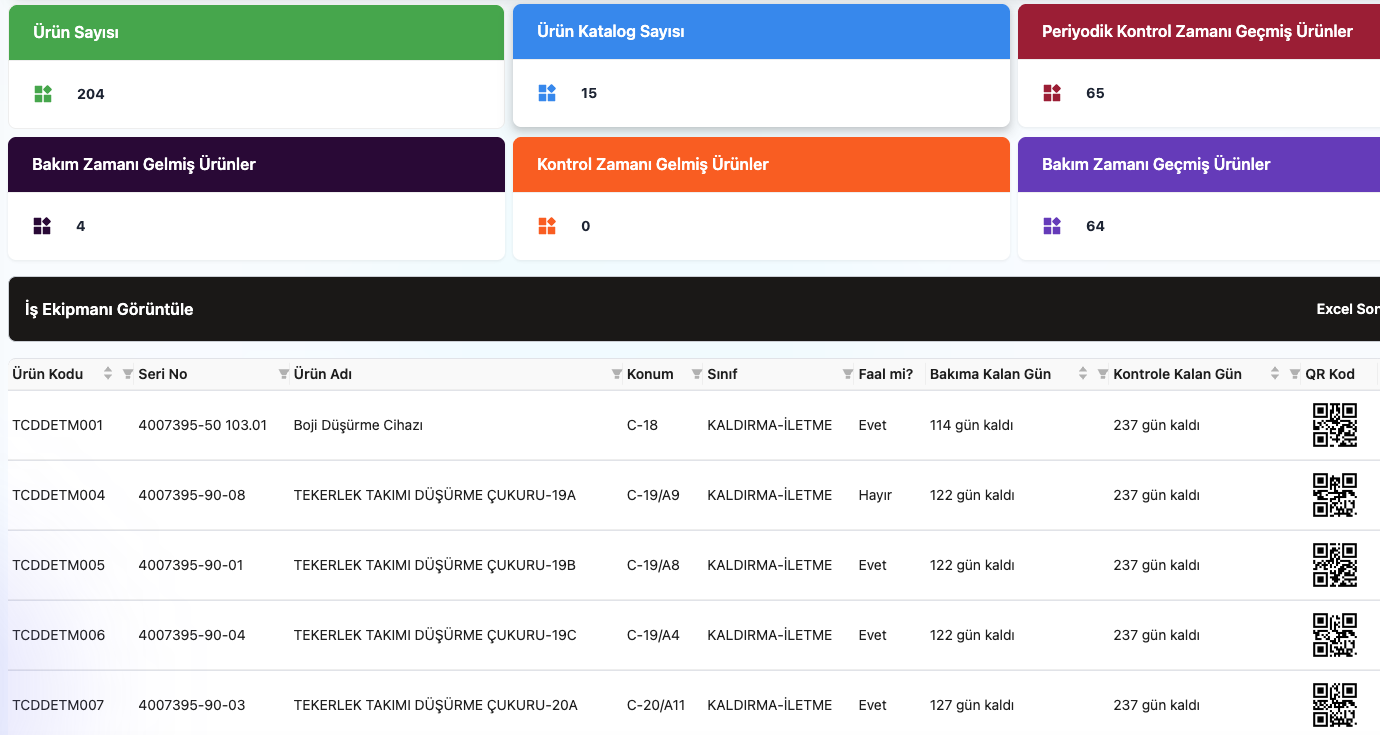1380x735 pixels.
Task: Click the İş Ekipmanı Görüntüle title
Action: pyautogui.click(x=109, y=309)
